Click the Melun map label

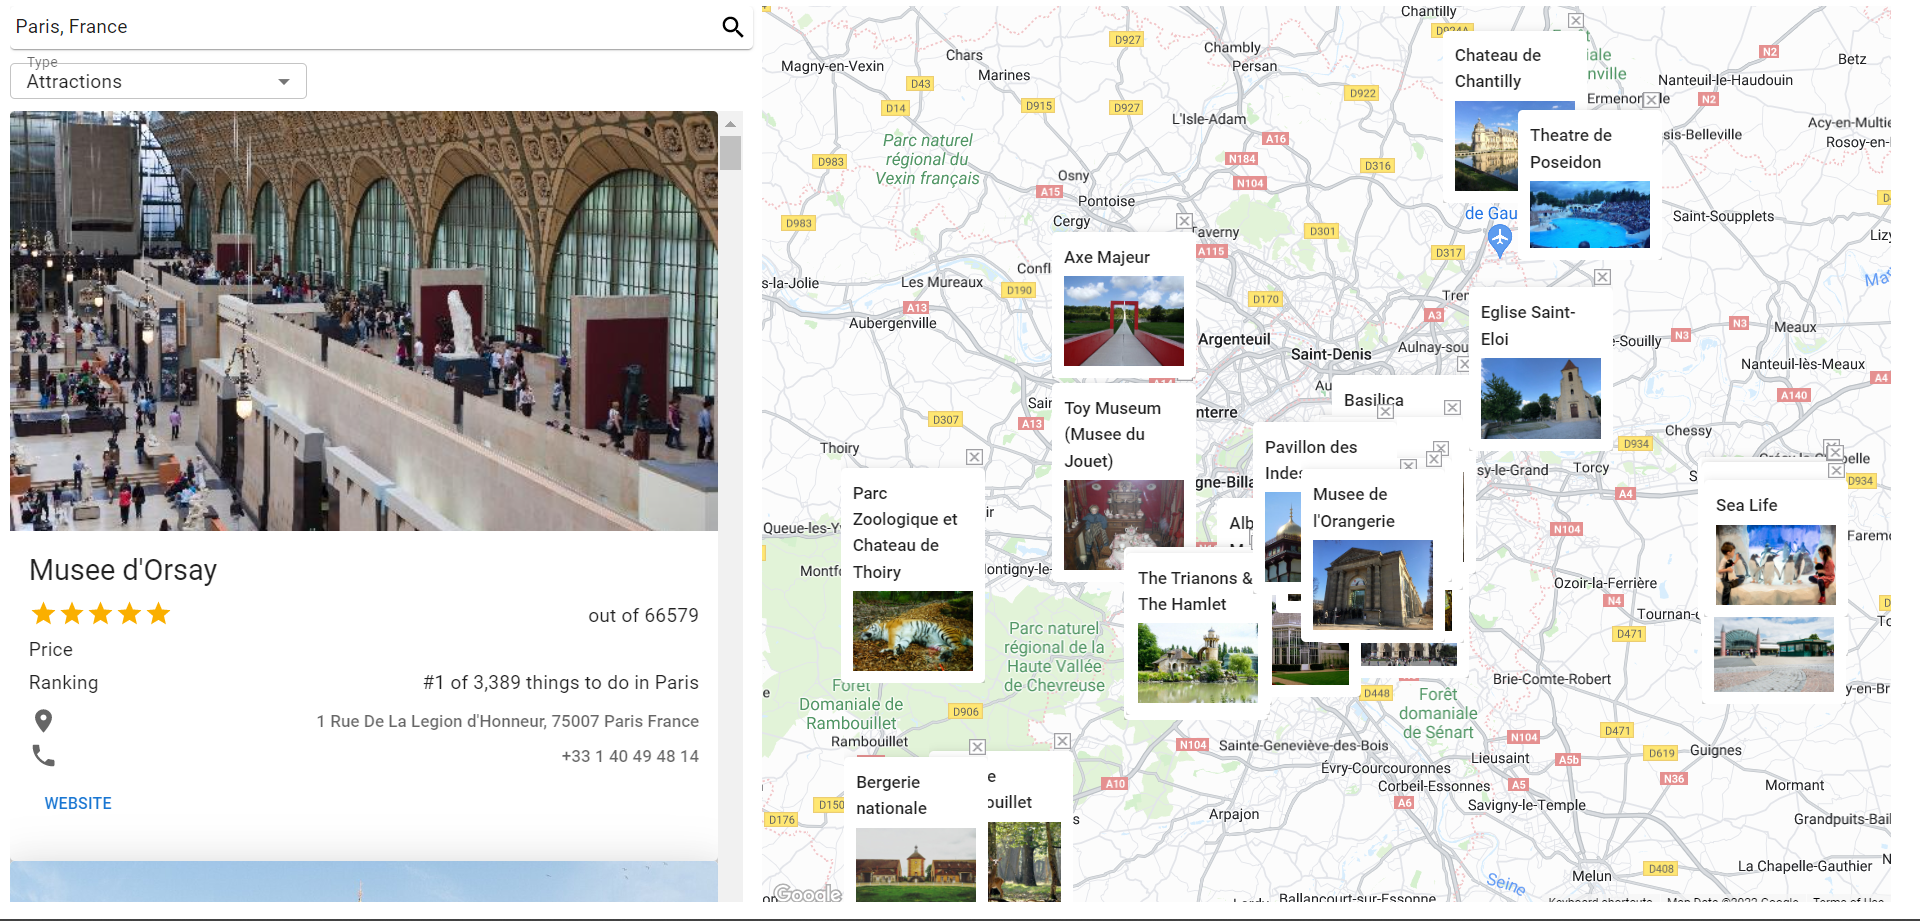pyautogui.click(x=1592, y=876)
